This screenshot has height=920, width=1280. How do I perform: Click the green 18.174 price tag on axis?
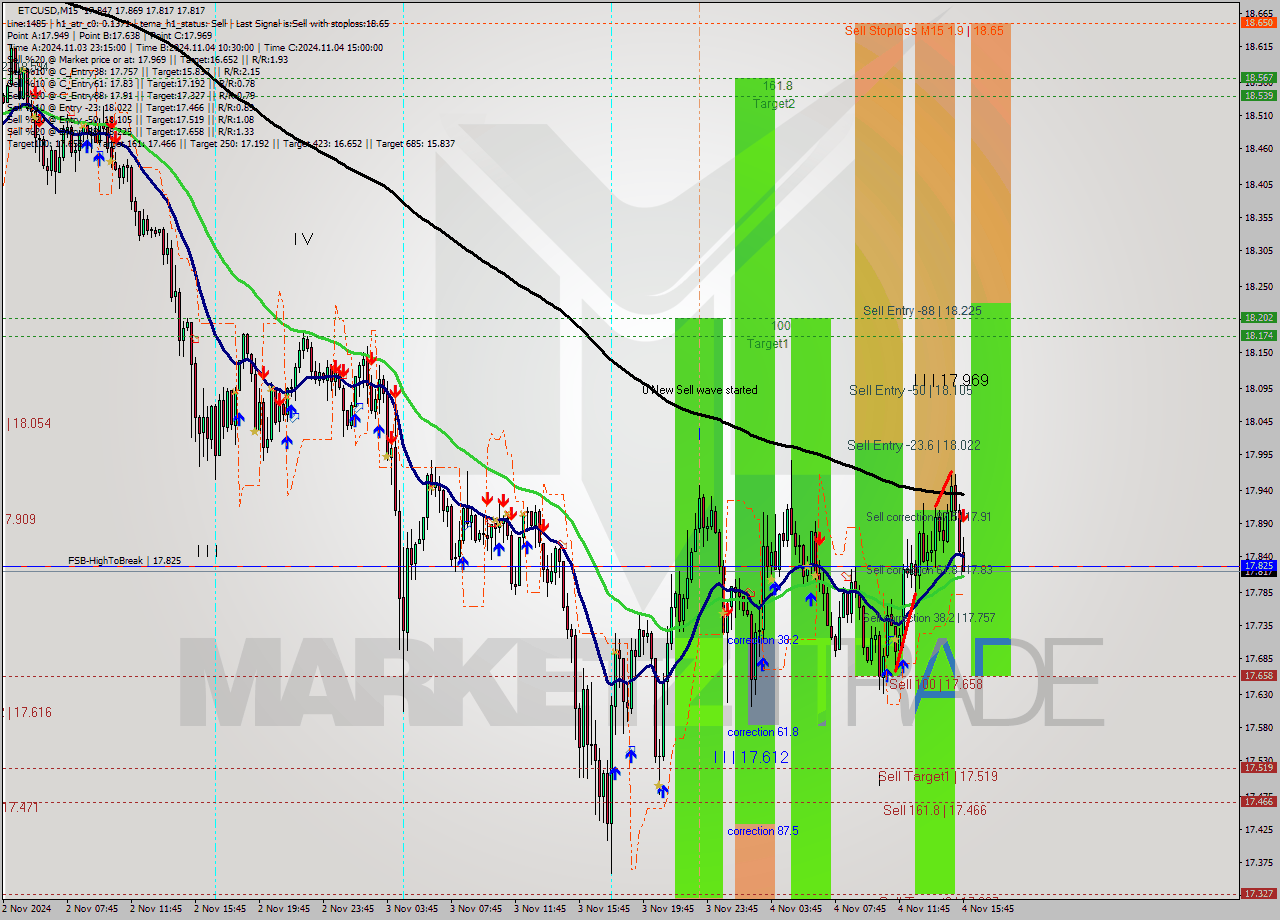point(1258,335)
